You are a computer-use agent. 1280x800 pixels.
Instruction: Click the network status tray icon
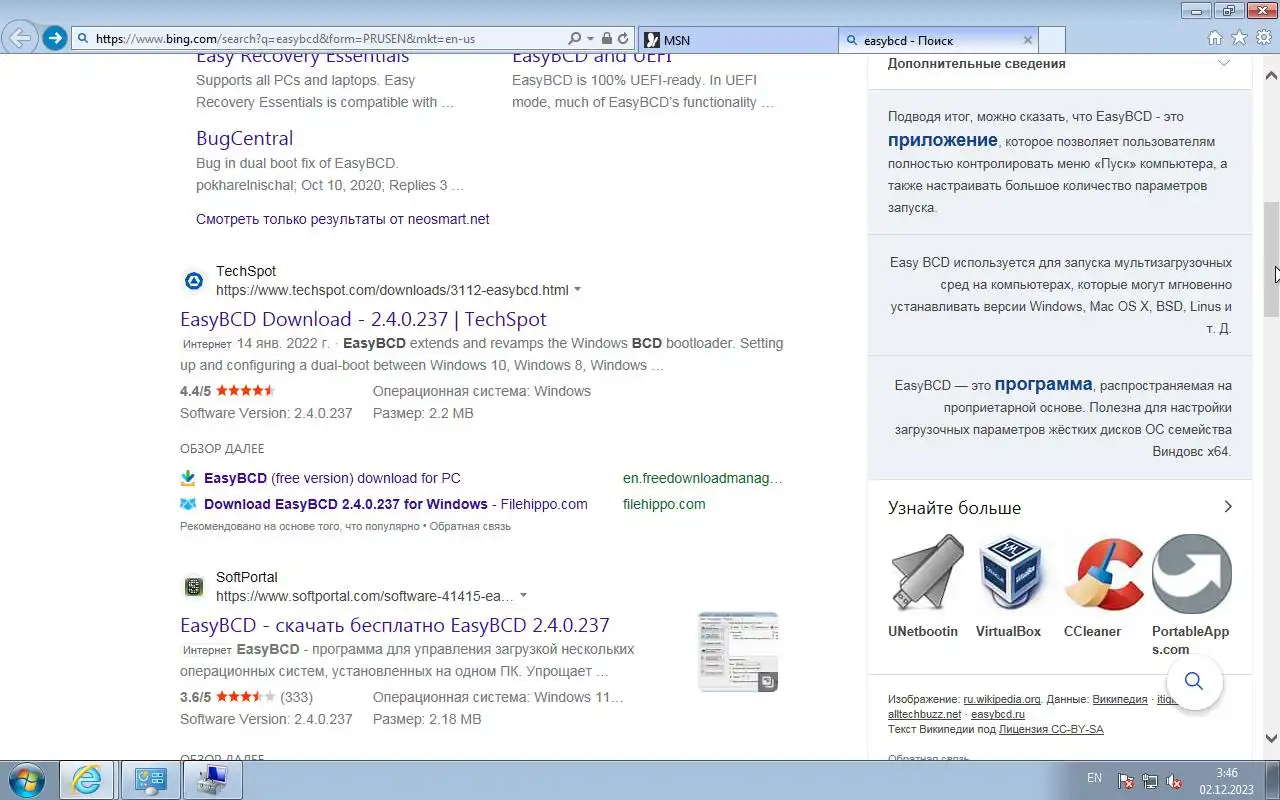tap(1150, 781)
